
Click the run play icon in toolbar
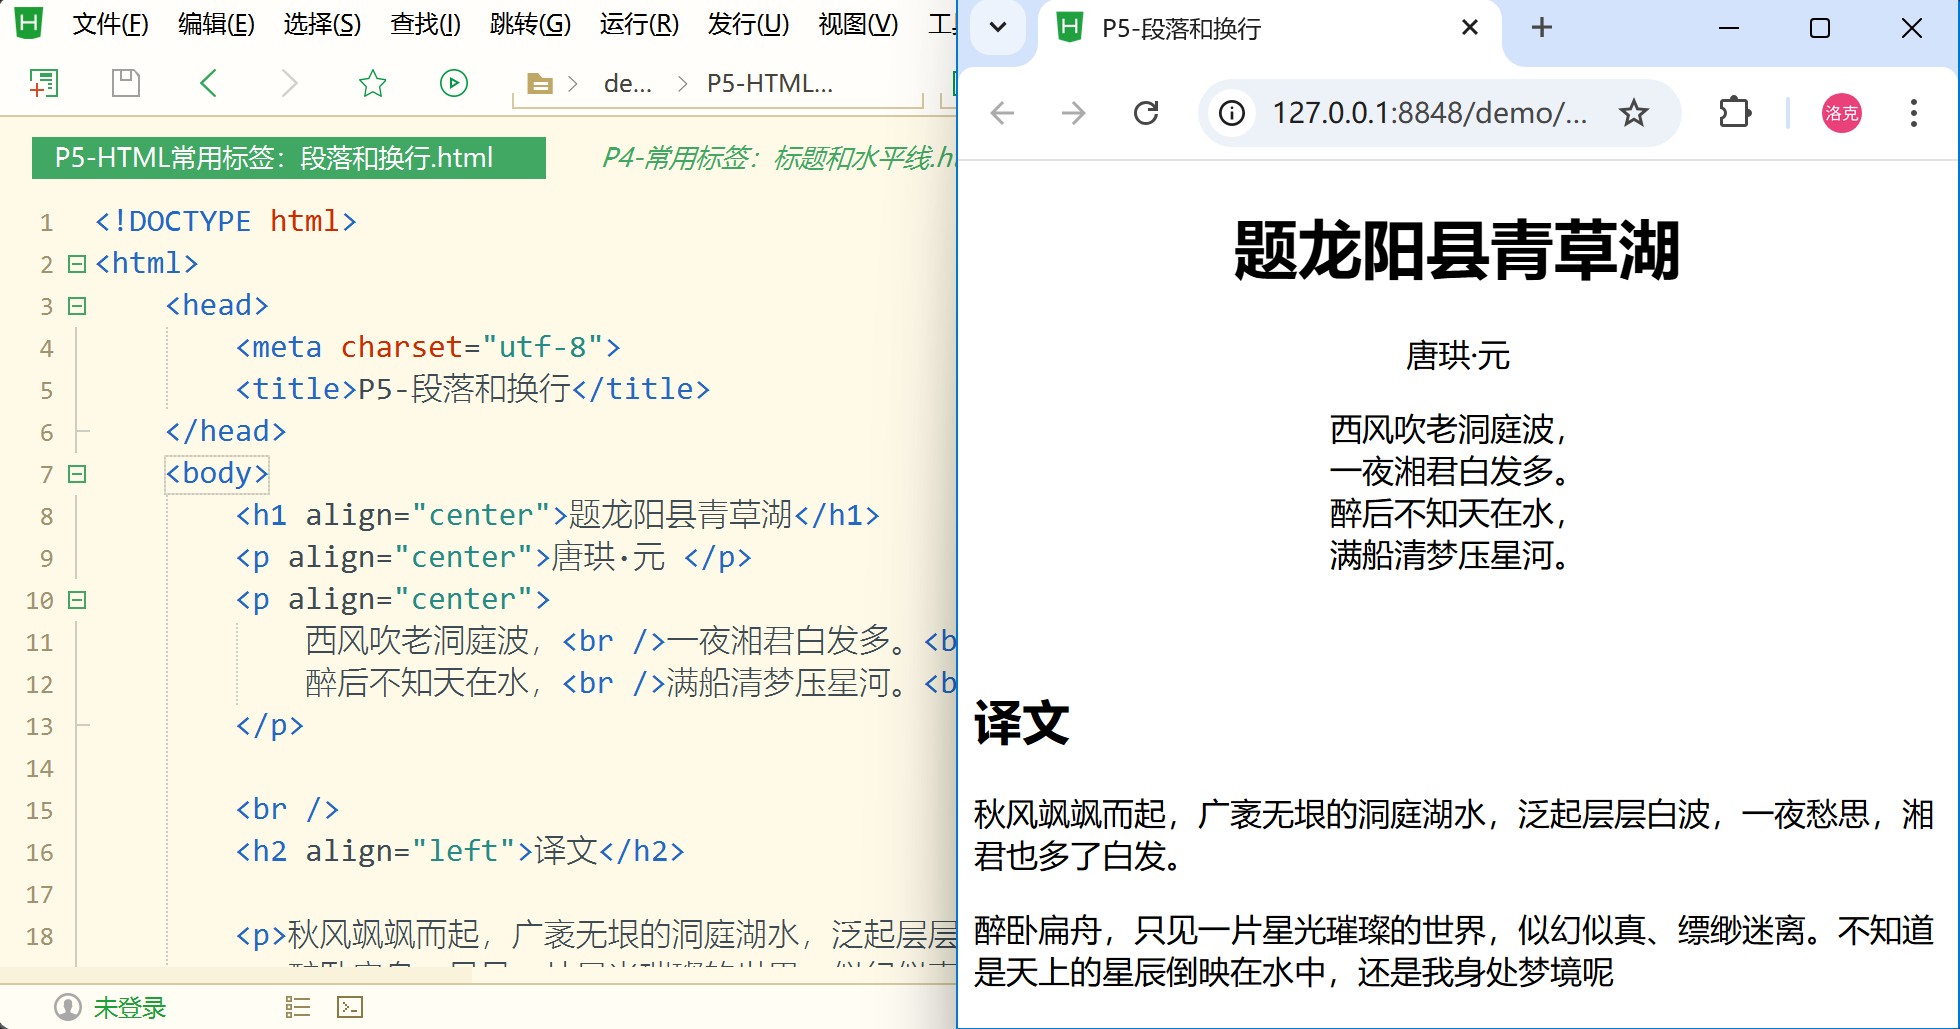pos(454,83)
